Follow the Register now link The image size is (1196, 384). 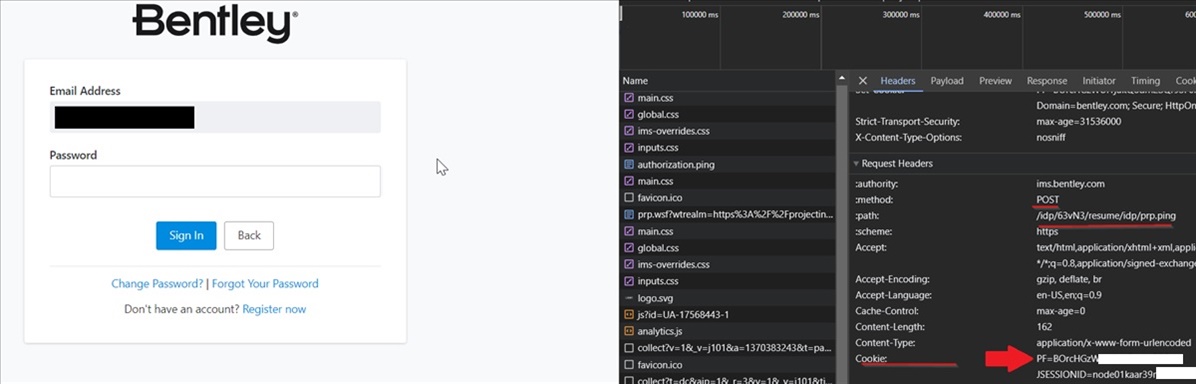(274, 309)
